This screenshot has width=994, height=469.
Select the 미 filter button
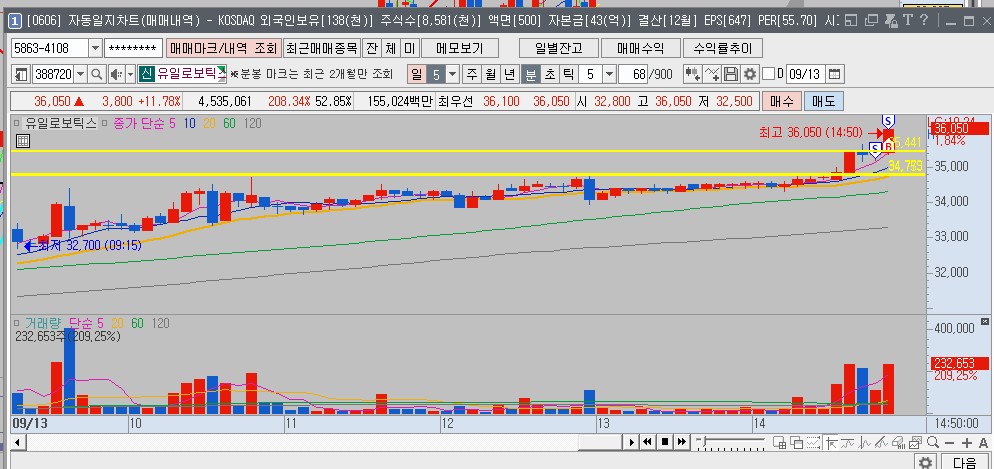(x=410, y=48)
